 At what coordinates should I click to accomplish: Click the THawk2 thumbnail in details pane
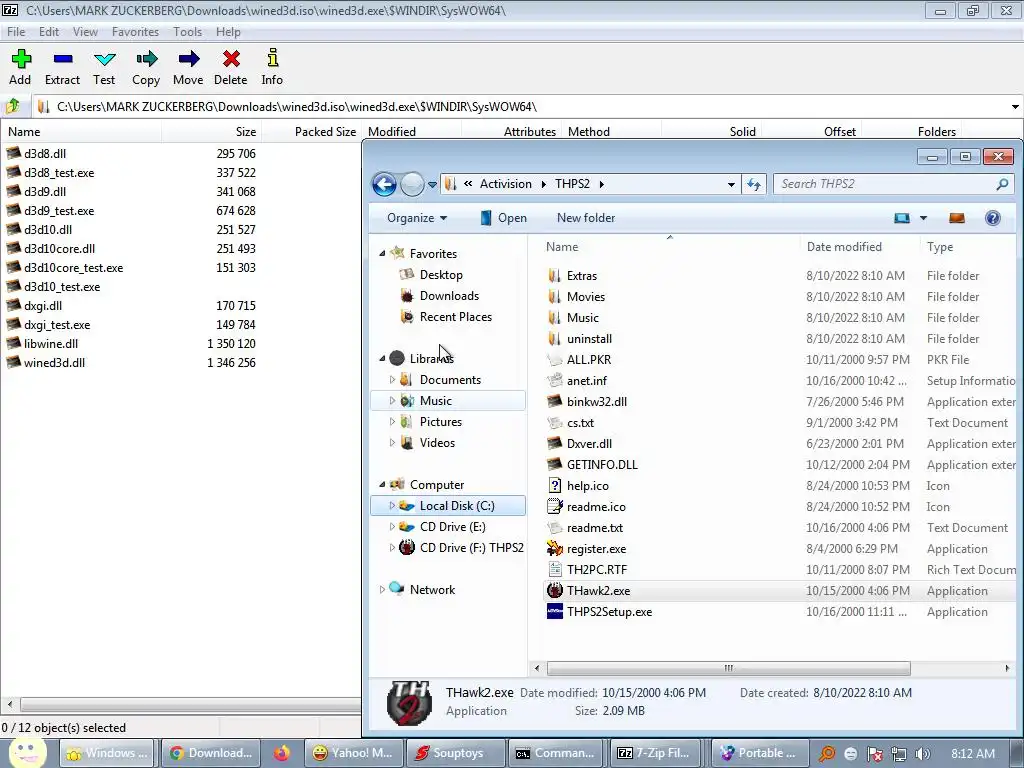point(409,703)
